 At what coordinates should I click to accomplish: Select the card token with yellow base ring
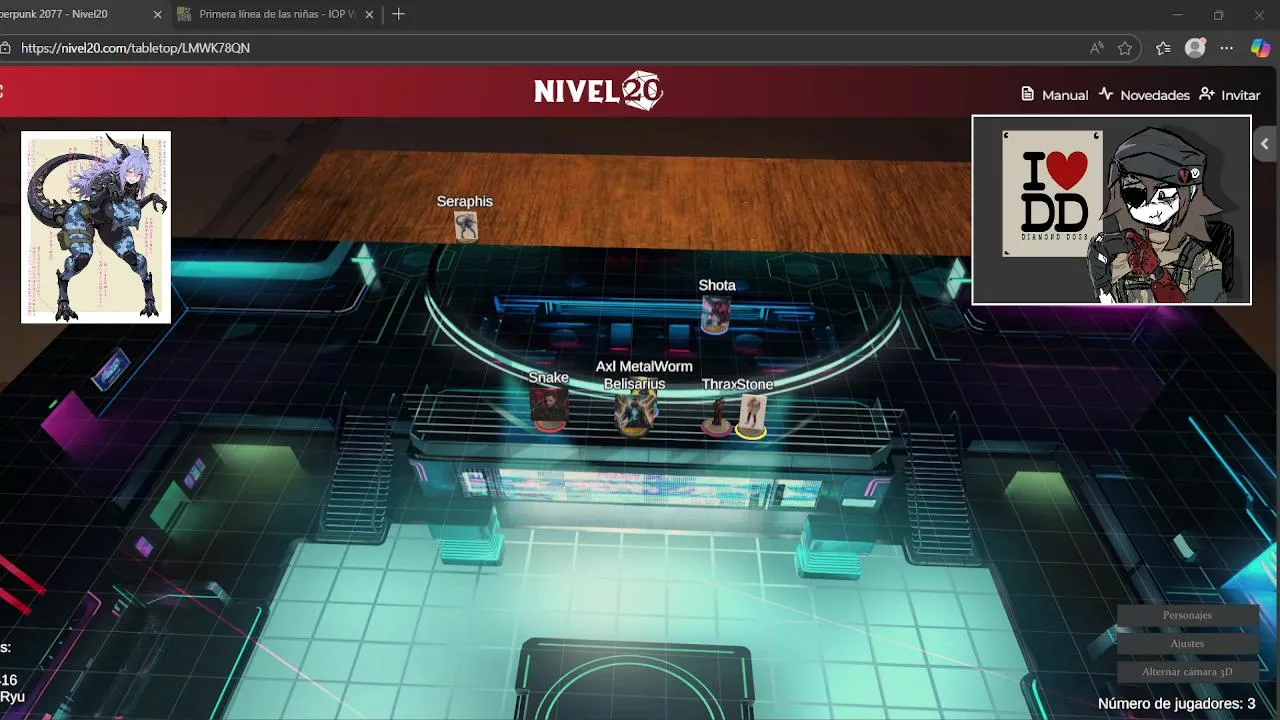point(752,416)
